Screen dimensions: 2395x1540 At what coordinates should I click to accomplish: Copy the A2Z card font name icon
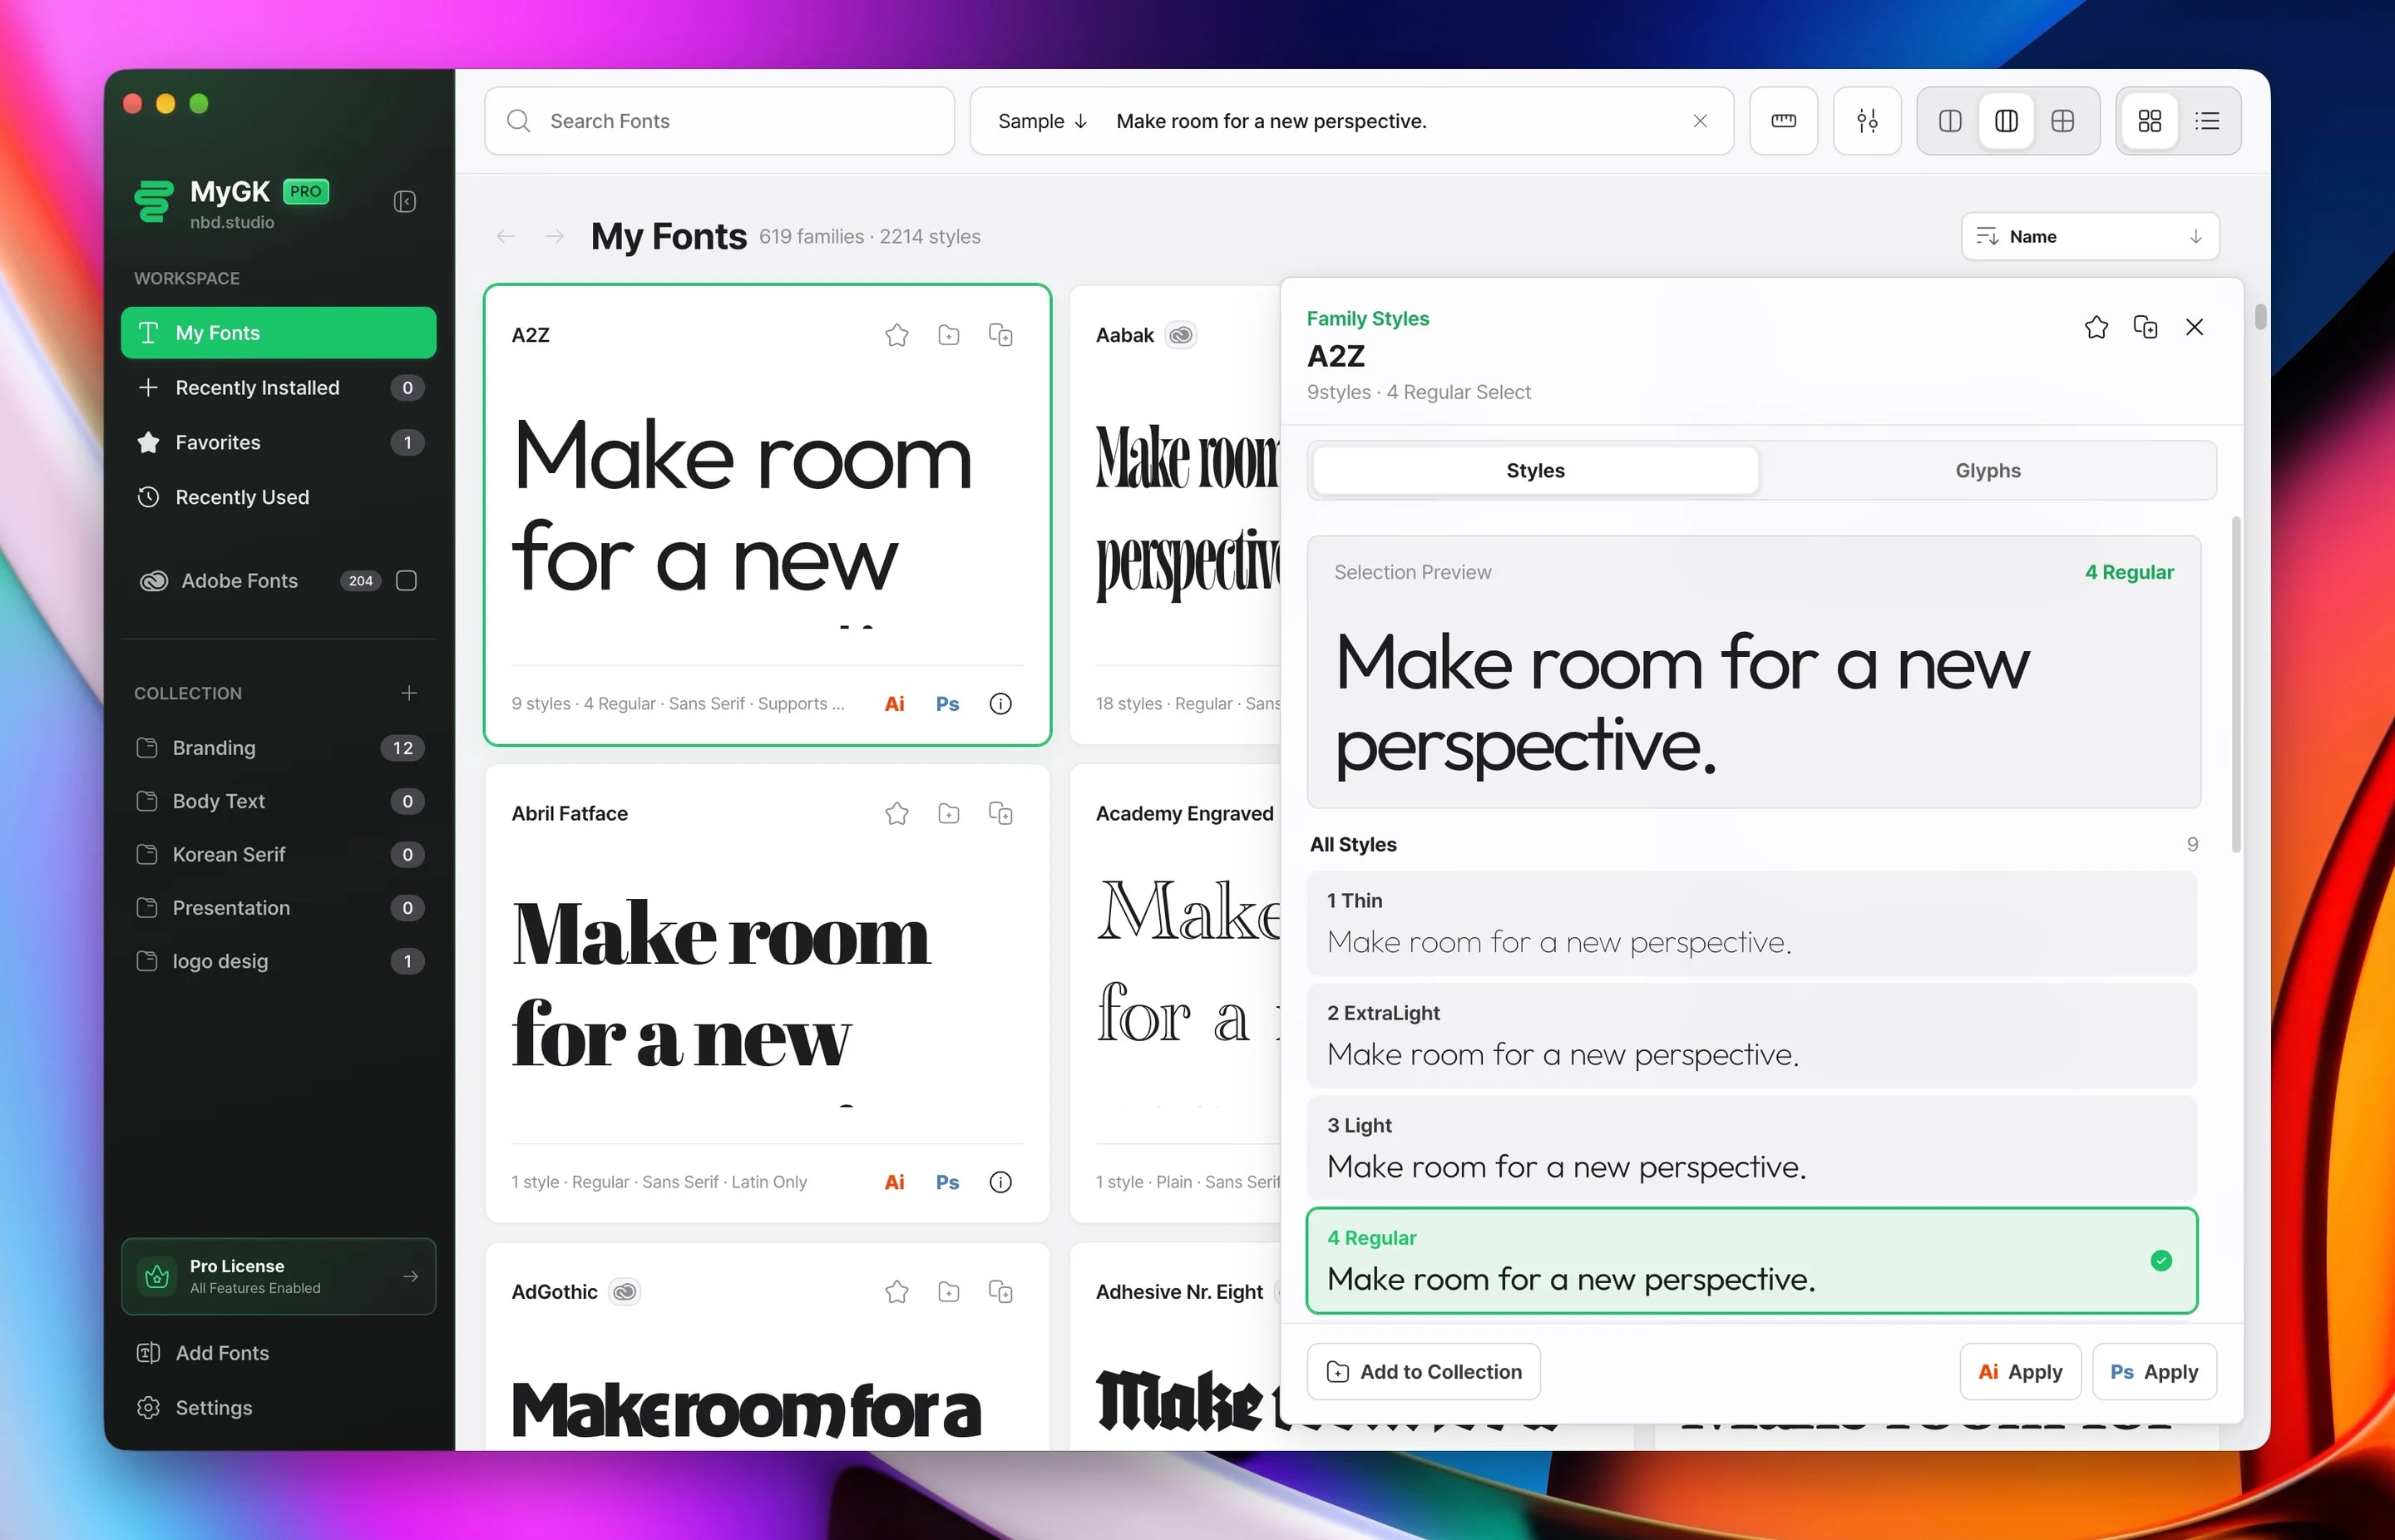click(1000, 335)
